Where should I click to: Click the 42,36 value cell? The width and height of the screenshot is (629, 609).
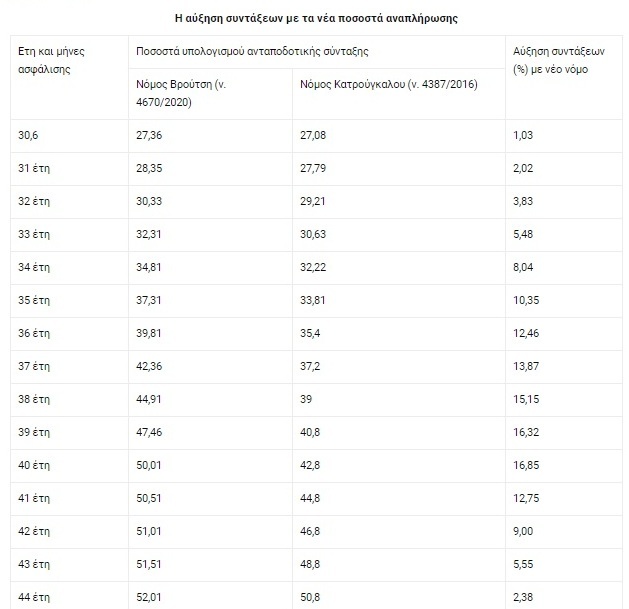pos(151,366)
